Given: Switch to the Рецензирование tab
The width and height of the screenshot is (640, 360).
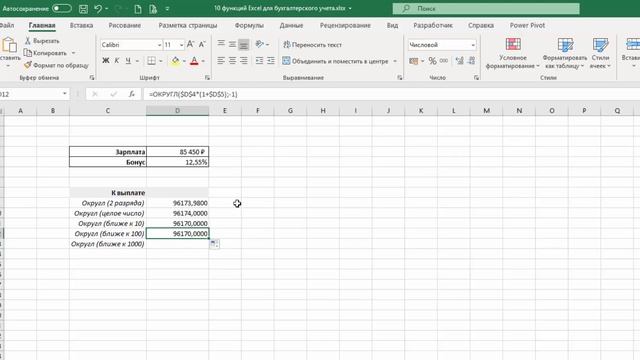Looking at the screenshot, I should [345, 25].
